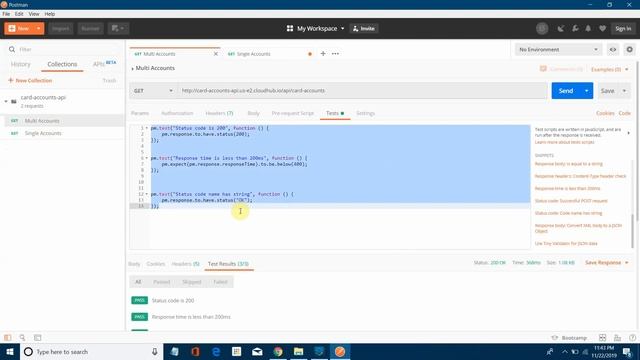The image size is (640, 360).
Task: Click the Import button in the header
Action: pyautogui.click(x=60, y=29)
